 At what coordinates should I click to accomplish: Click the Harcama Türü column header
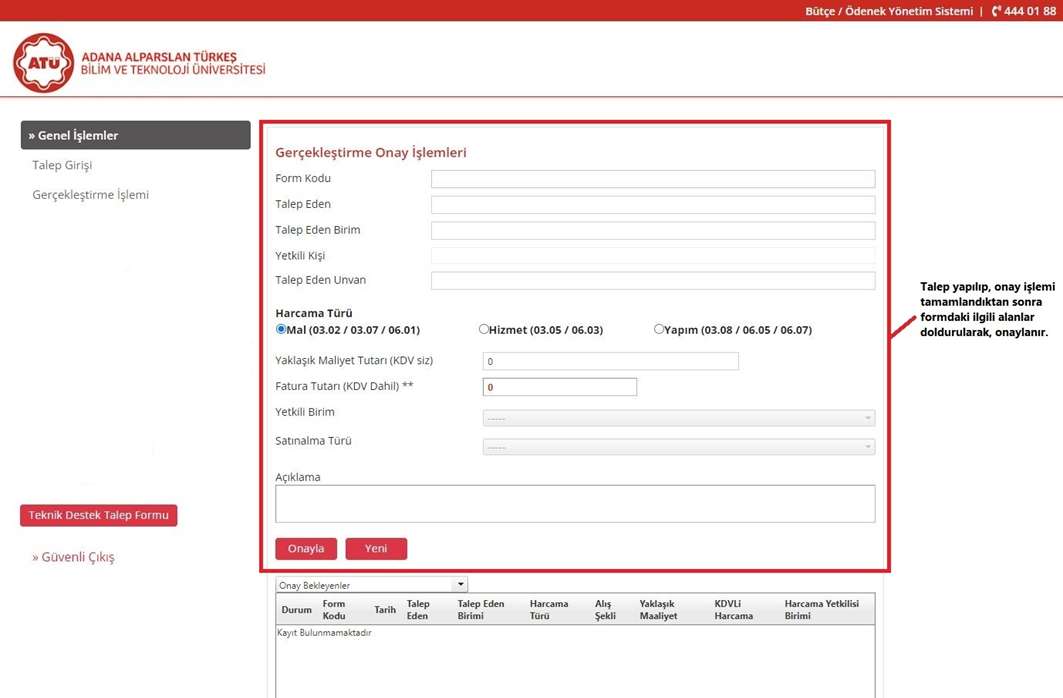(549, 610)
